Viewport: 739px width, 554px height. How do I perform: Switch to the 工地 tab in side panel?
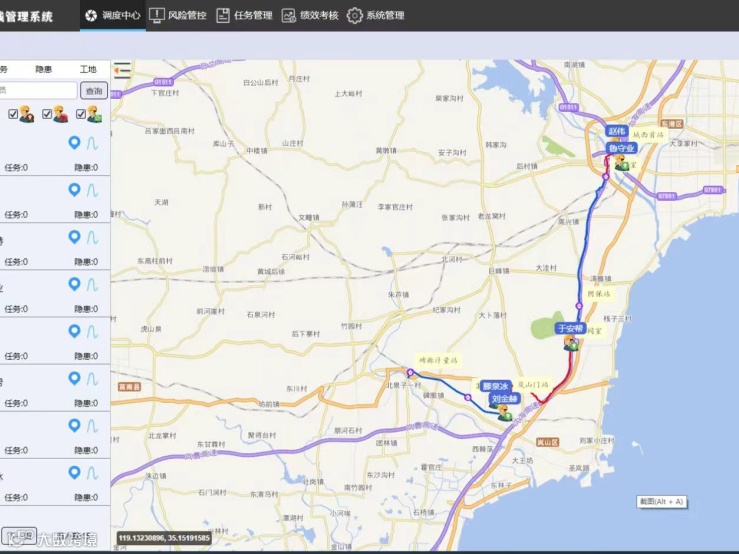(88, 69)
